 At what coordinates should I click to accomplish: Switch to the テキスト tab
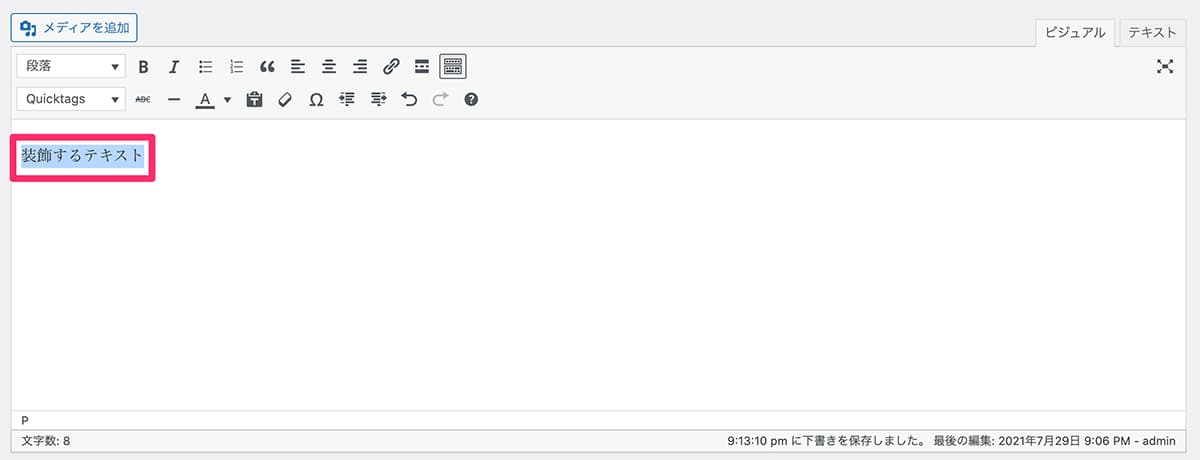click(x=1152, y=32)
